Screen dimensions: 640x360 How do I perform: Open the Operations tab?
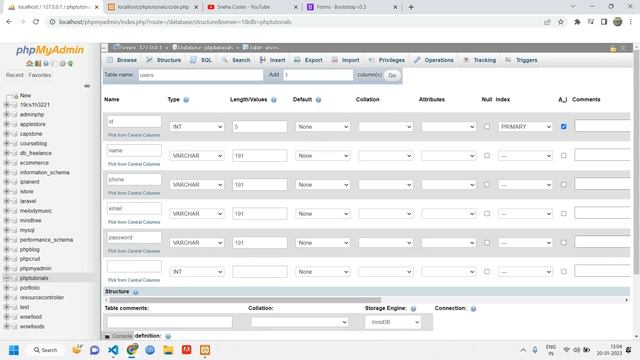[433, 60]
